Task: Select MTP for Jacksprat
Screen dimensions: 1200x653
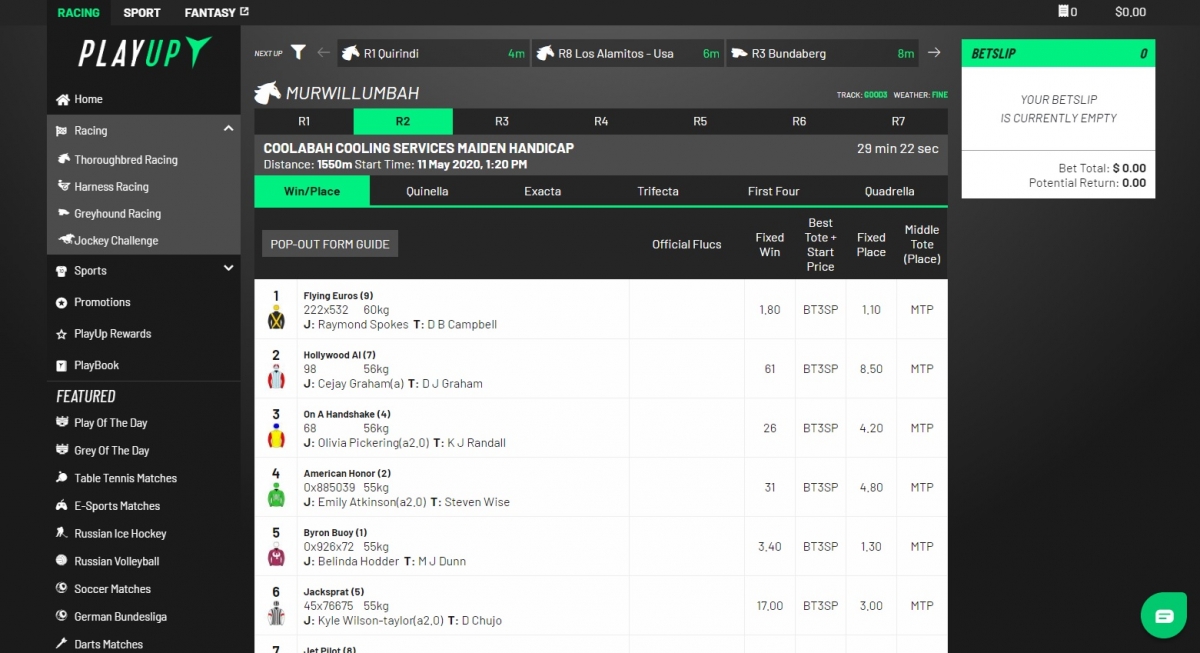Action: (x=922, y=605)
